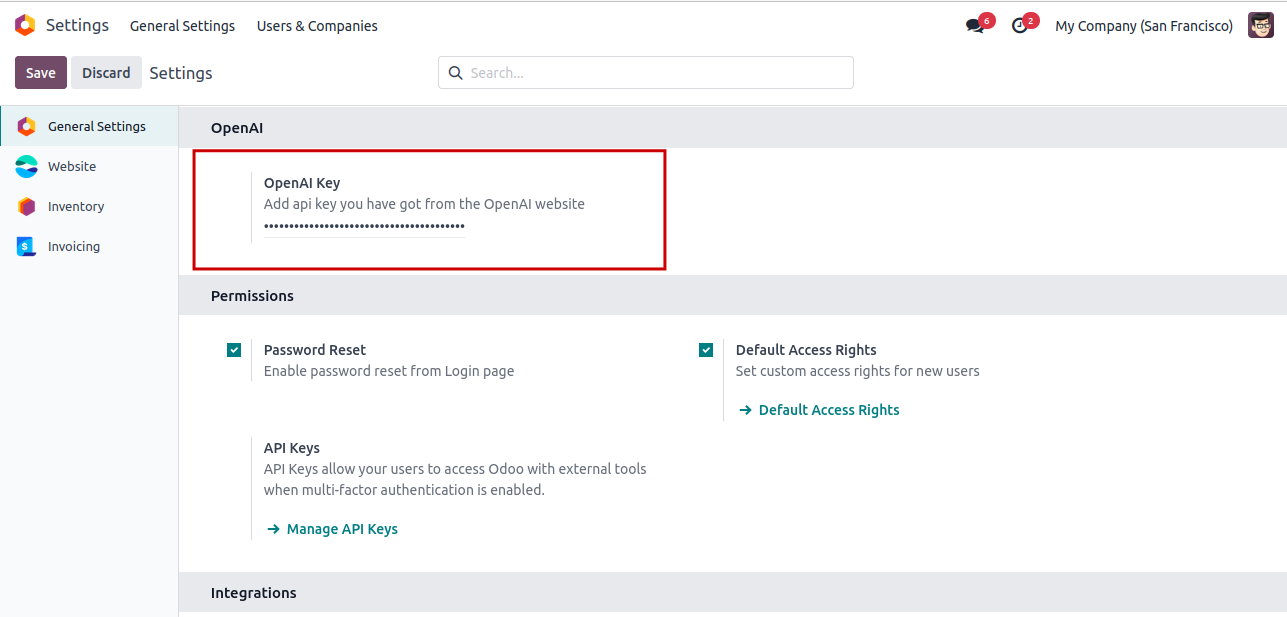Open the Users & Companies menu
The height and width of the screenshot is (617, 1287).
[x=317, y=26]
